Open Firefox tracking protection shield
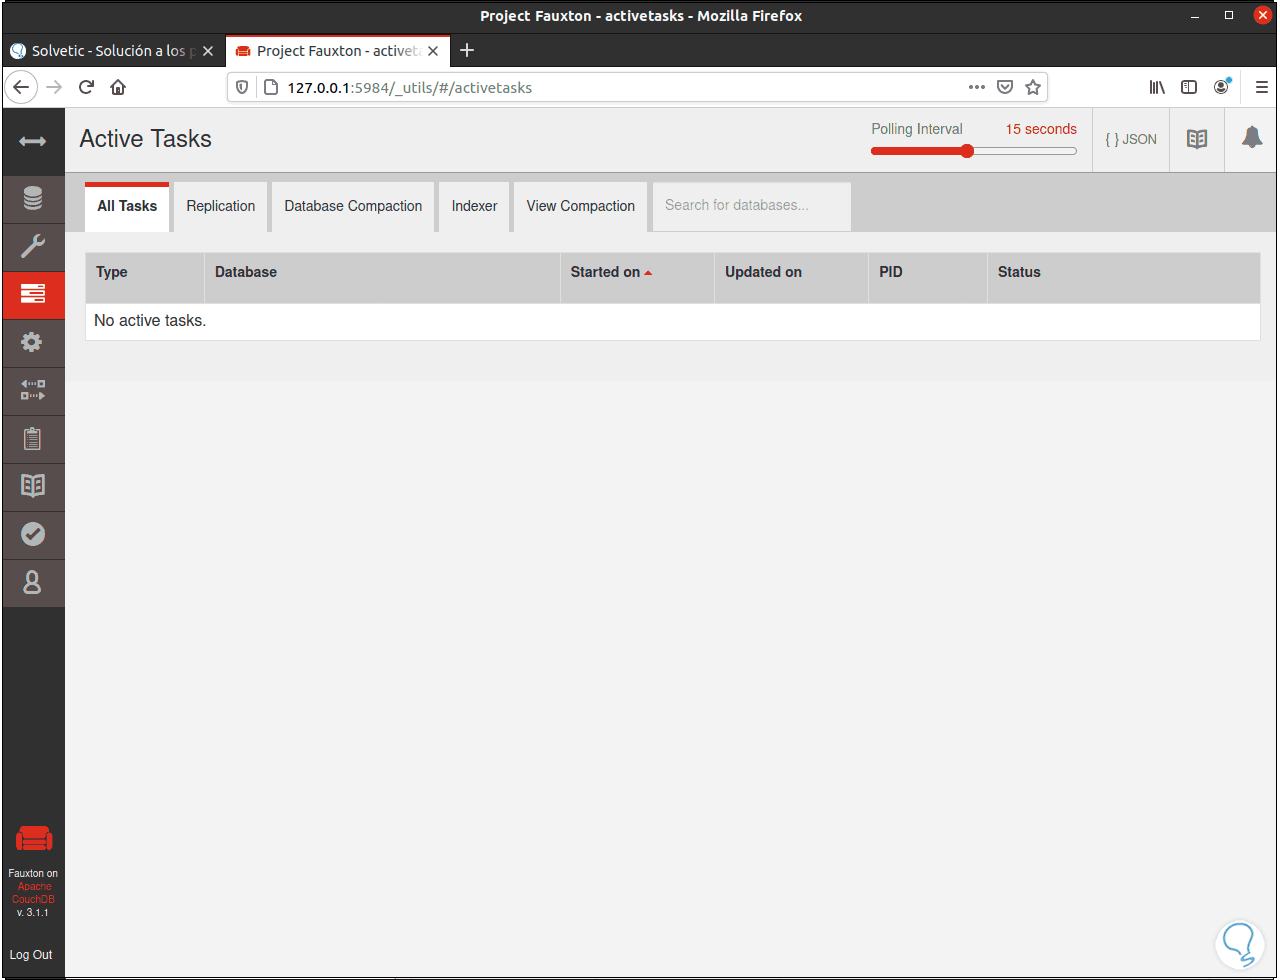This screenshot has height=980, width=1280. tap(241, 87)
